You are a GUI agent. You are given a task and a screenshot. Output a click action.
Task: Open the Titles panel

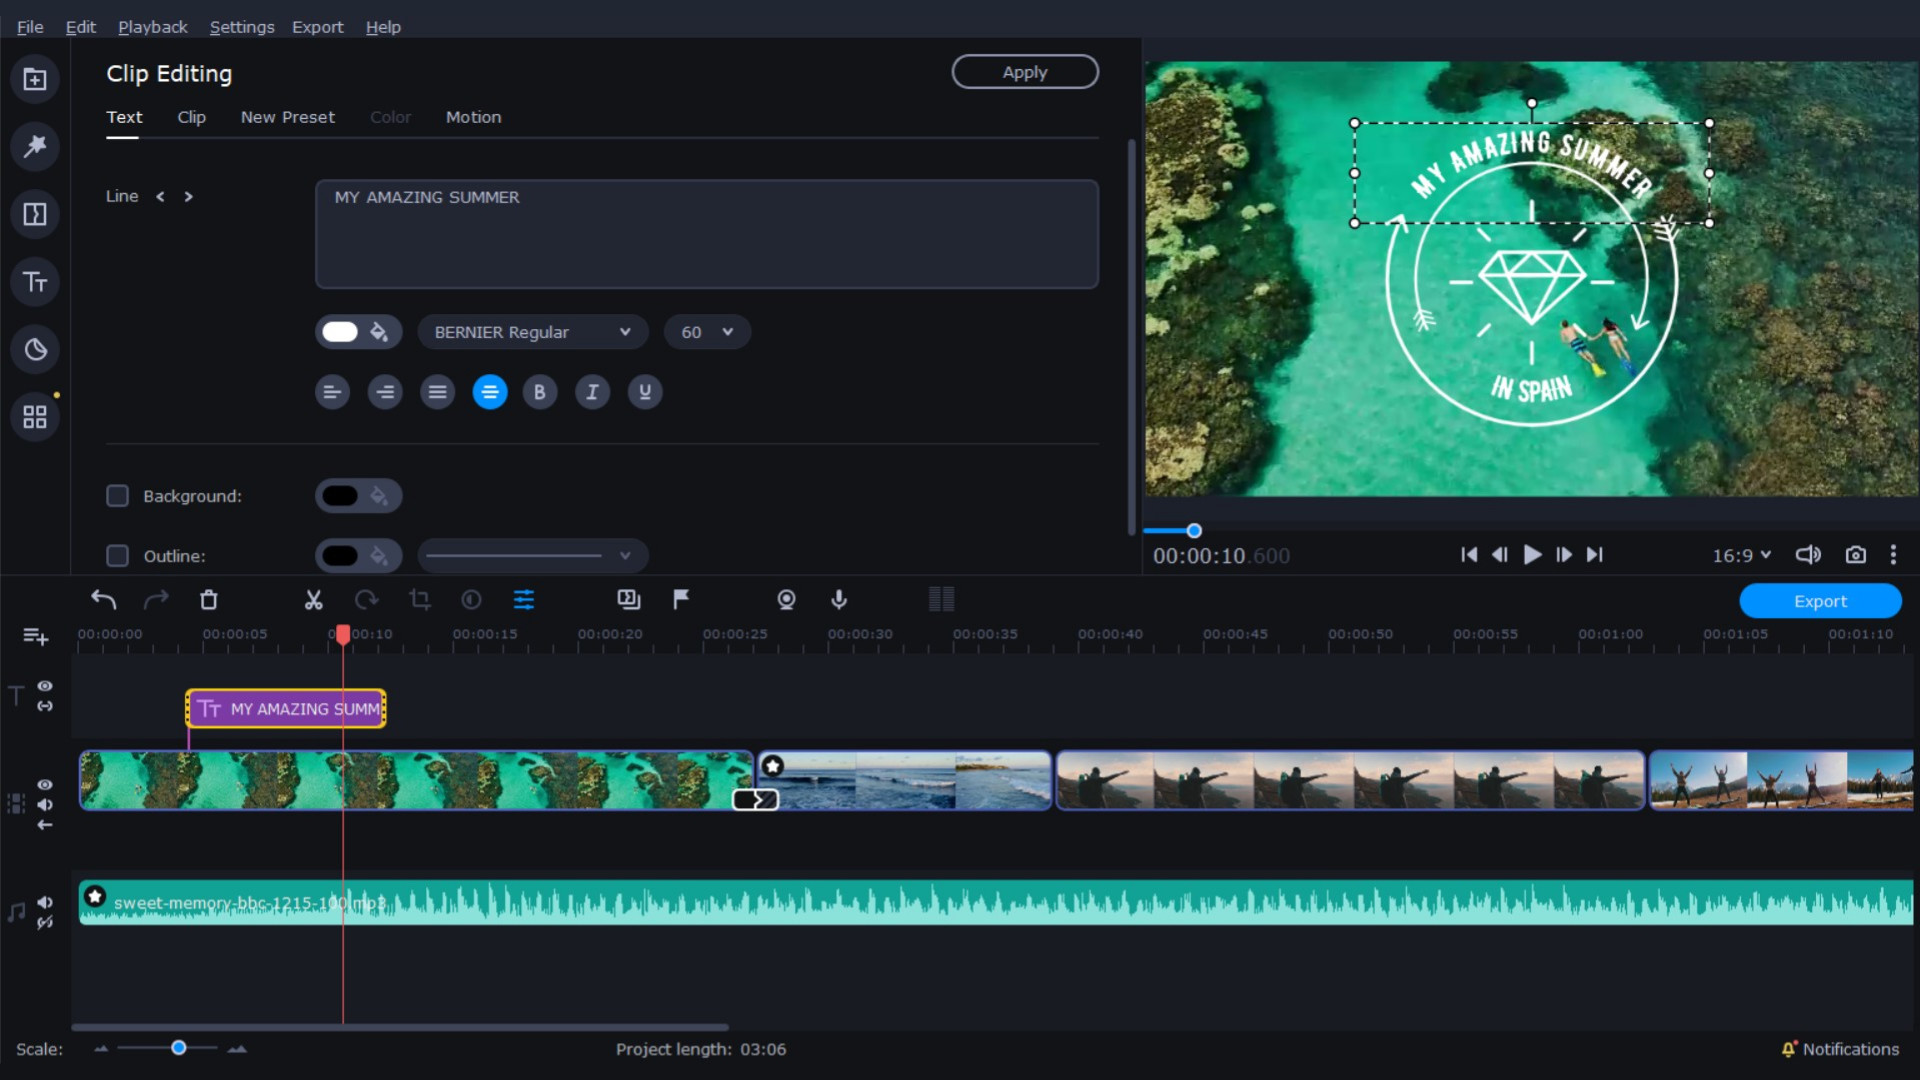coord(35,281)
